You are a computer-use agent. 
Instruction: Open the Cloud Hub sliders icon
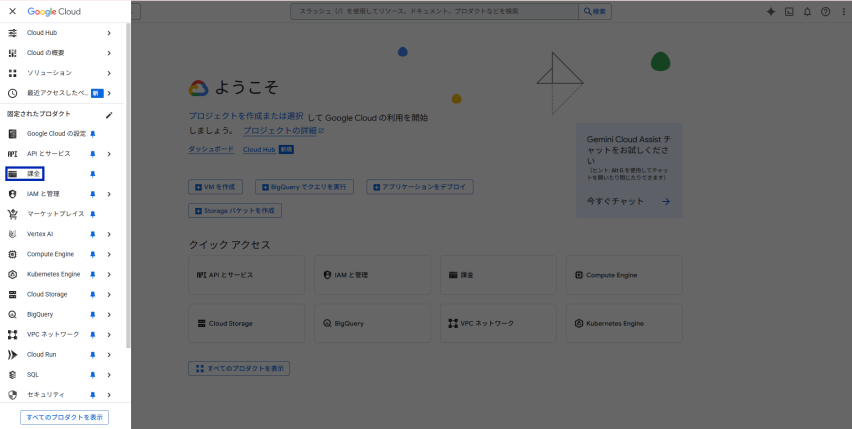12,33
